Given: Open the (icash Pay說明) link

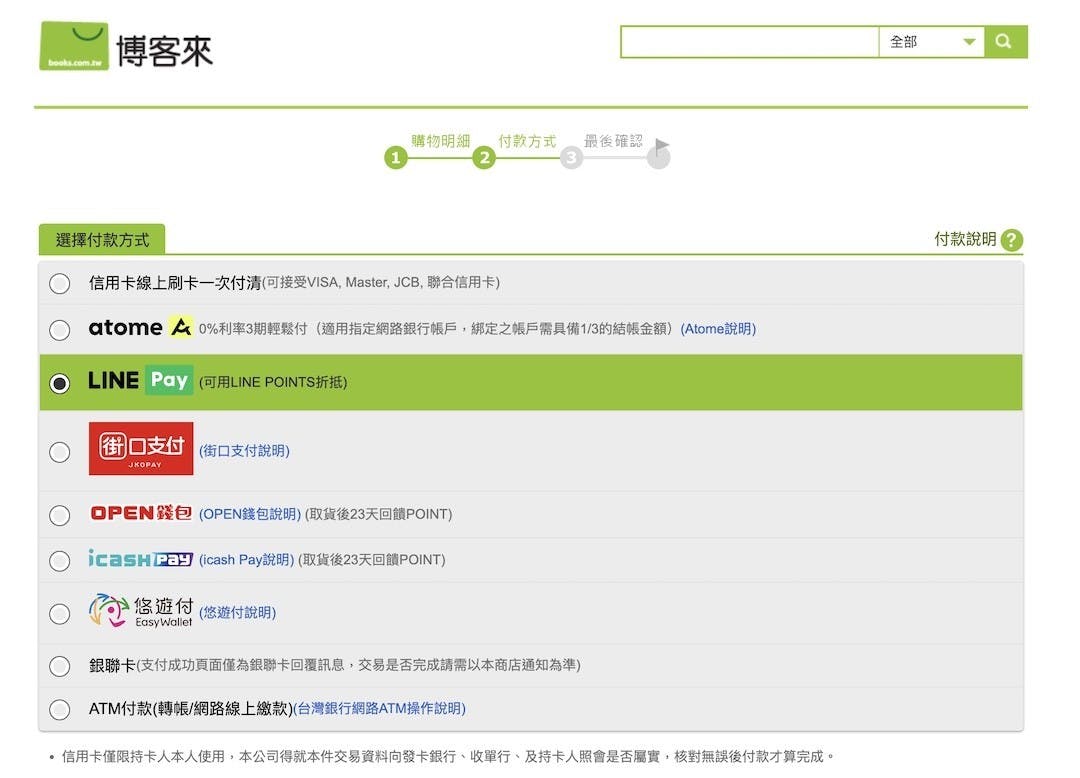Looking at the screenshot, I should point(247,560).
